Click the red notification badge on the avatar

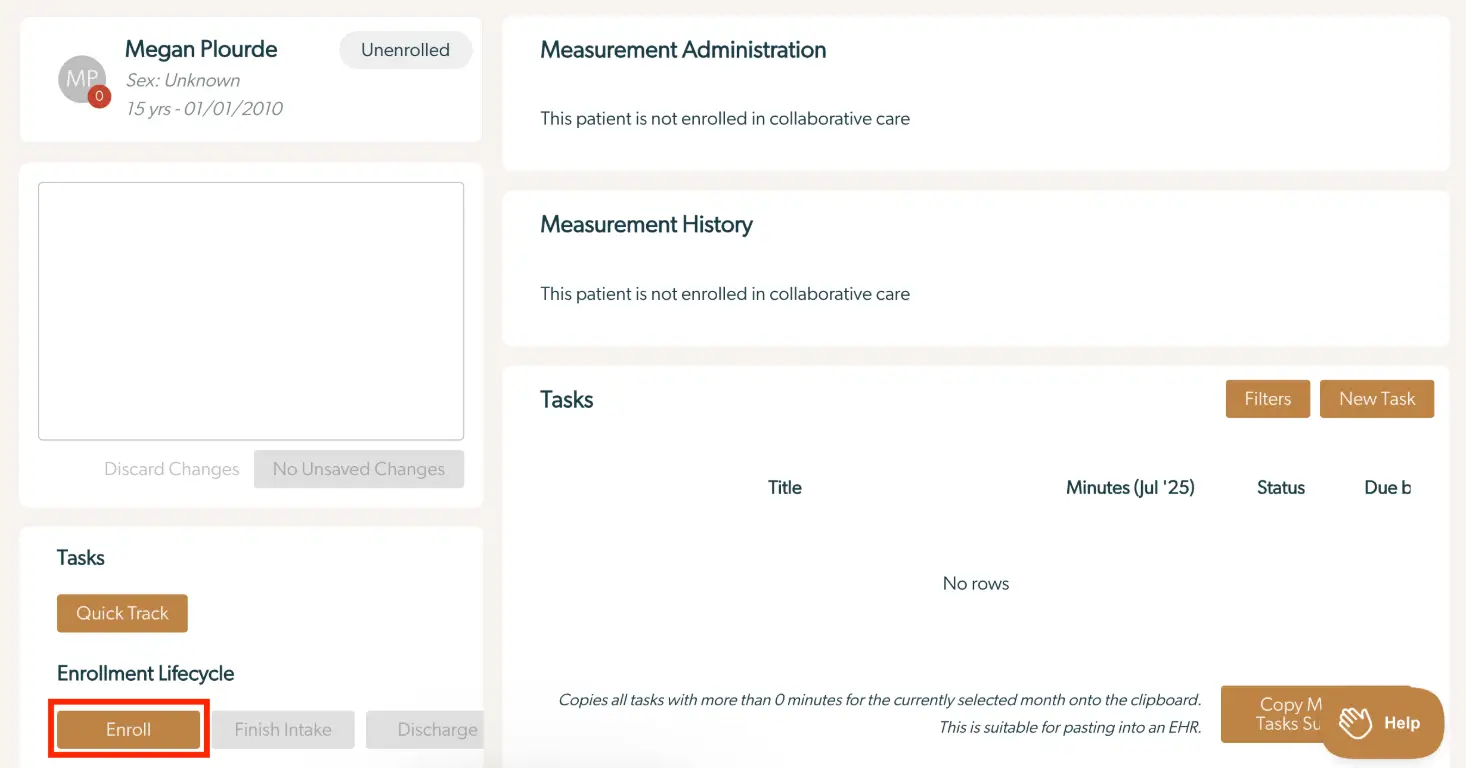[99, 97]
